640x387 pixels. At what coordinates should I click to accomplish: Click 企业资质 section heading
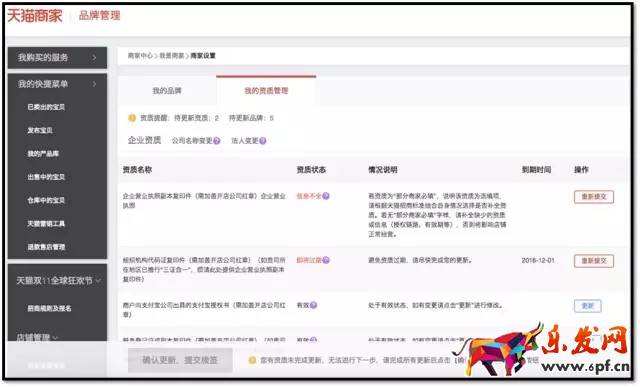[x=144, y=140]
